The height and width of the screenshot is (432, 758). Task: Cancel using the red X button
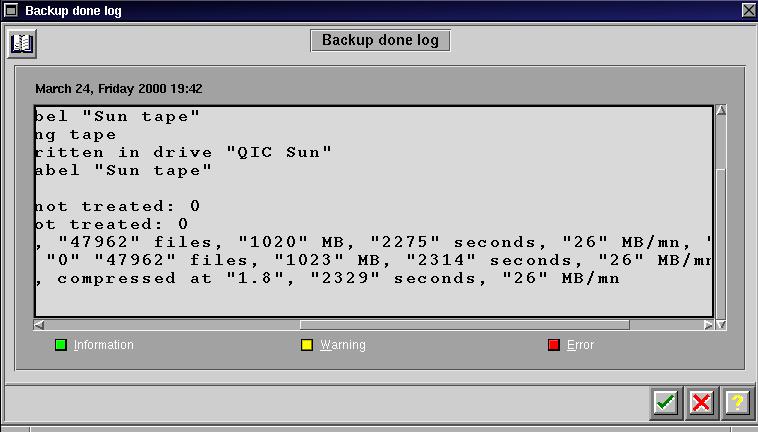tap(701, 402)
